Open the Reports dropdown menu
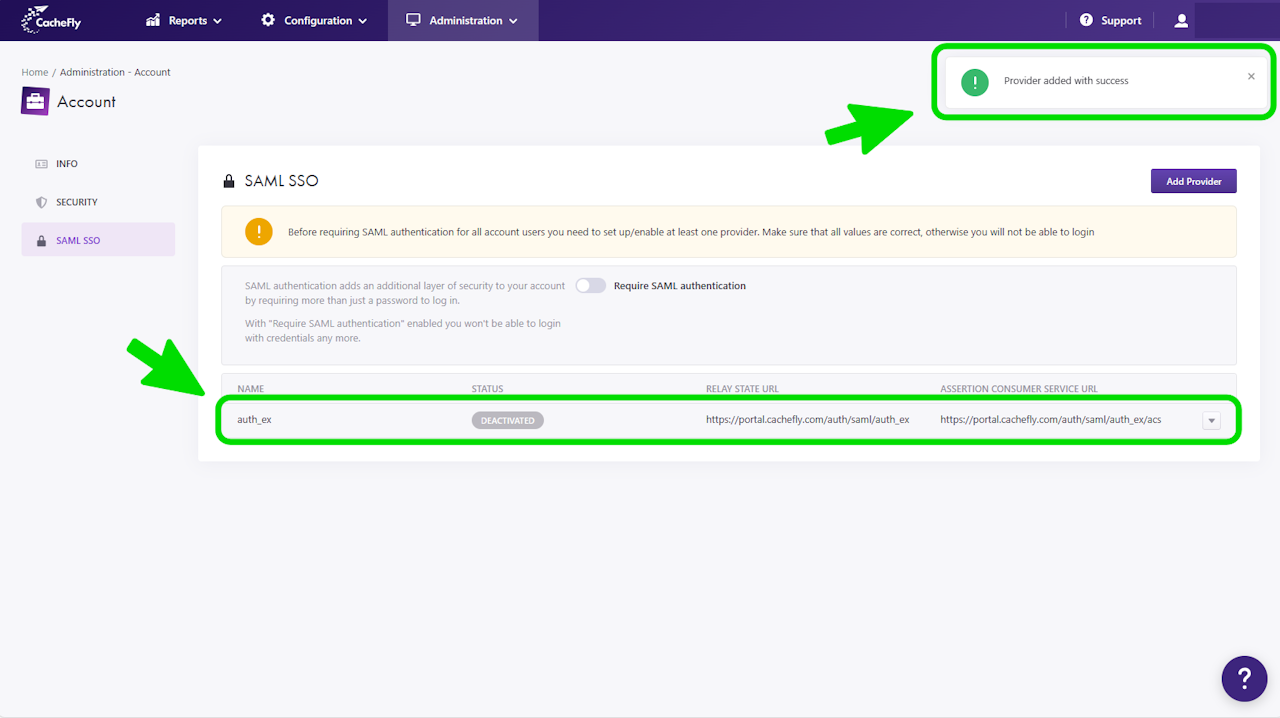 click(184, 21)
